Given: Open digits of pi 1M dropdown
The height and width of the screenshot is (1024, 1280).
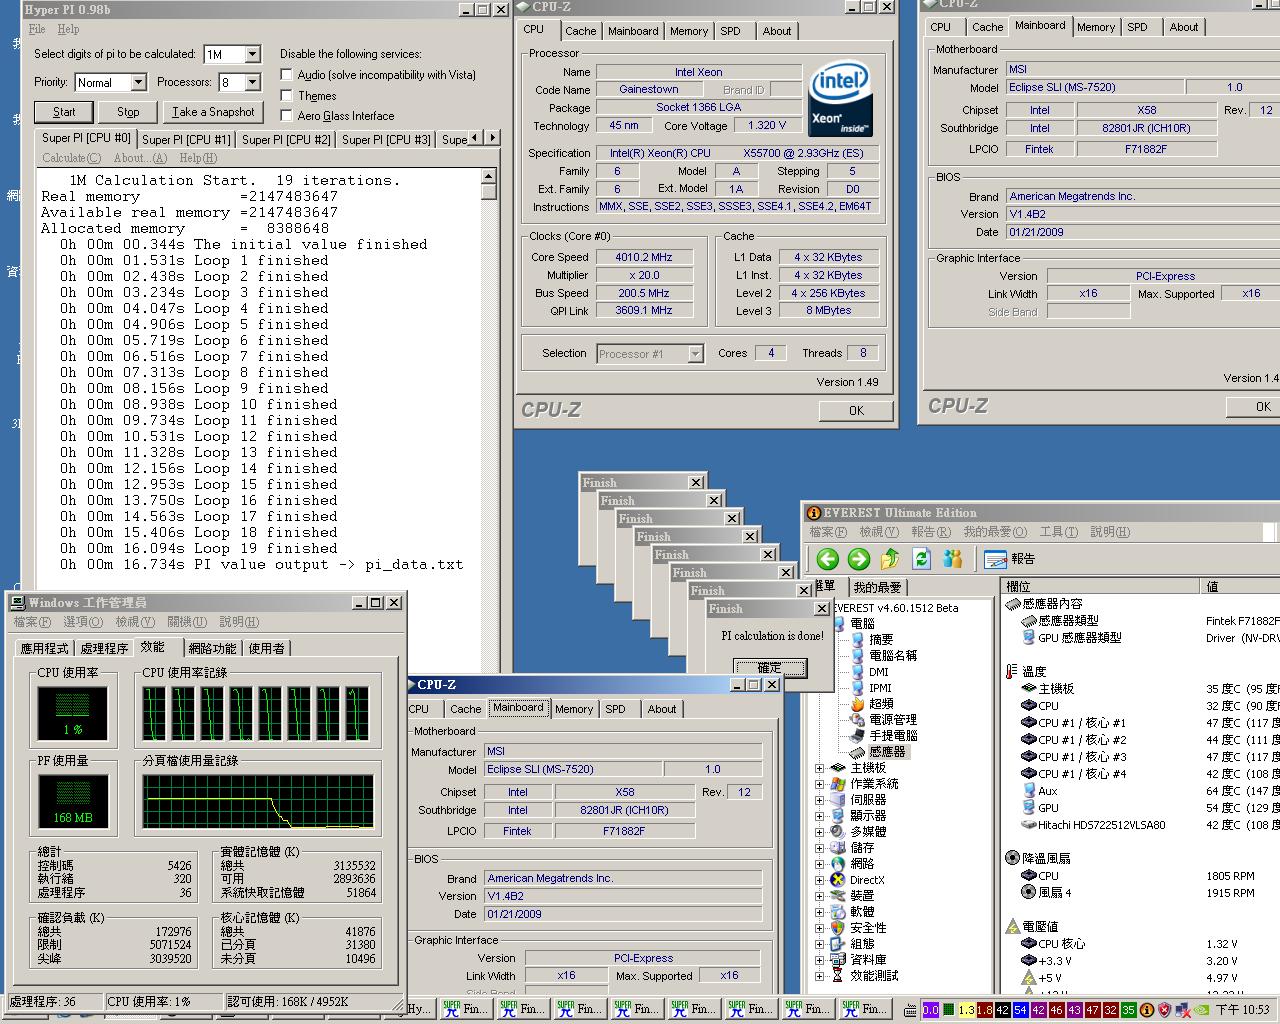Looking at the screenshot, I should (252, 54).
